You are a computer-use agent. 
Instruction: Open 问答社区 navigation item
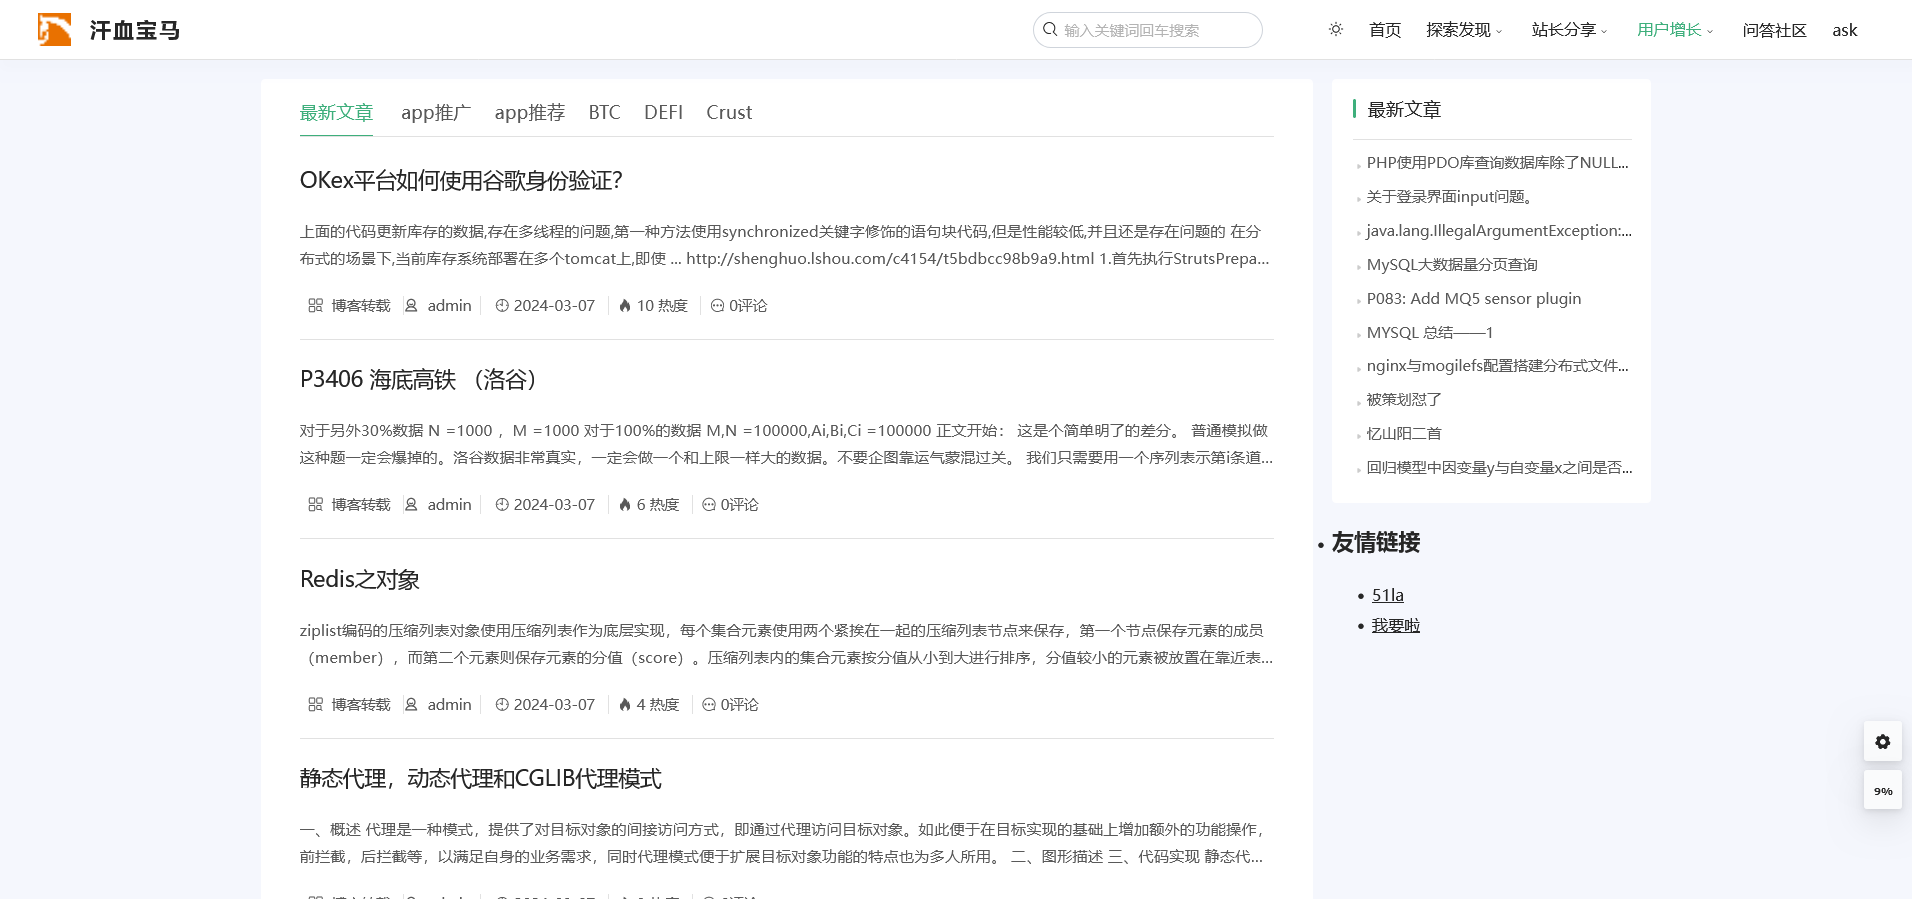pos(1775,30)
